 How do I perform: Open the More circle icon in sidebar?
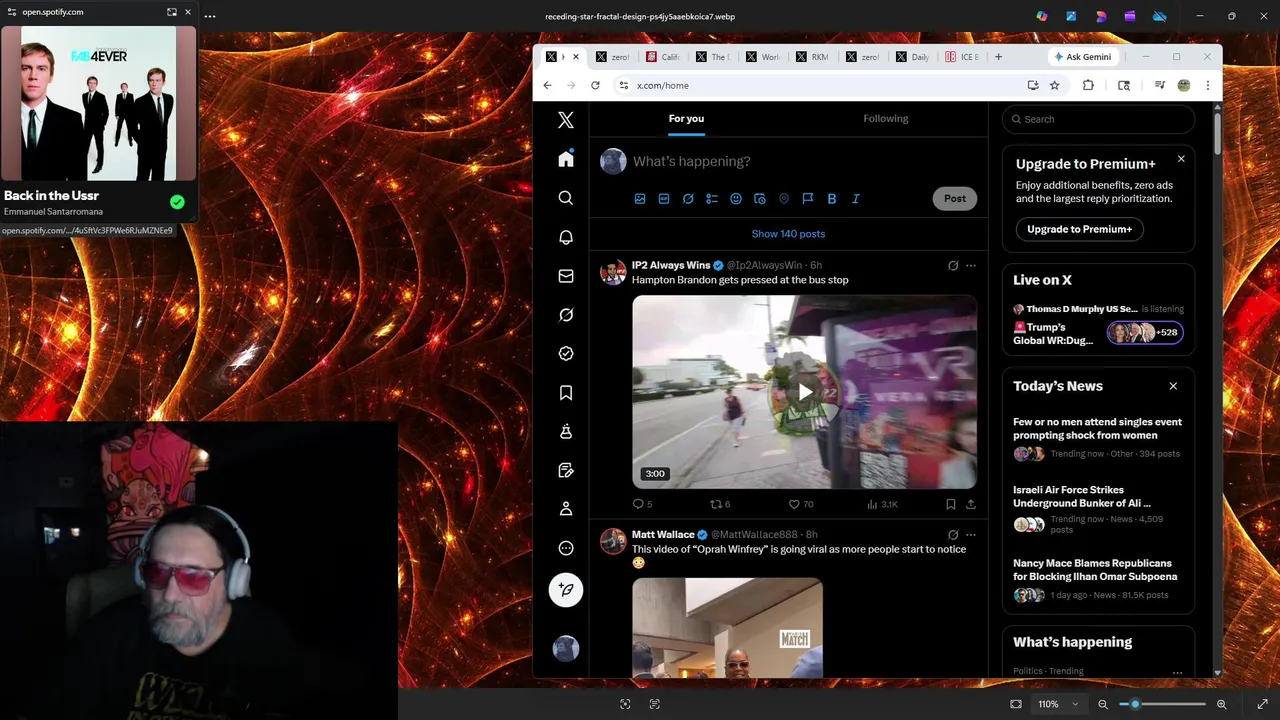point(566,548)
